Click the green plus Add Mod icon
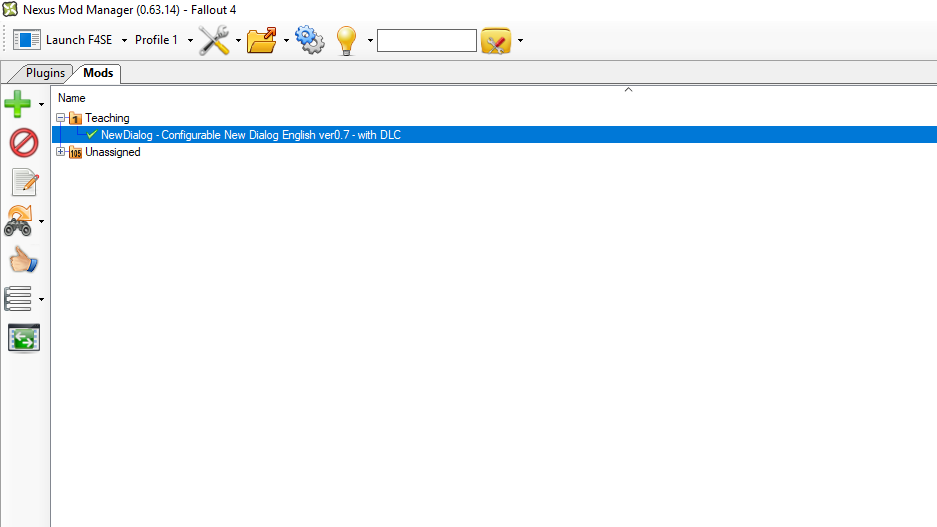The image size is (937, 527). [18, 104]
